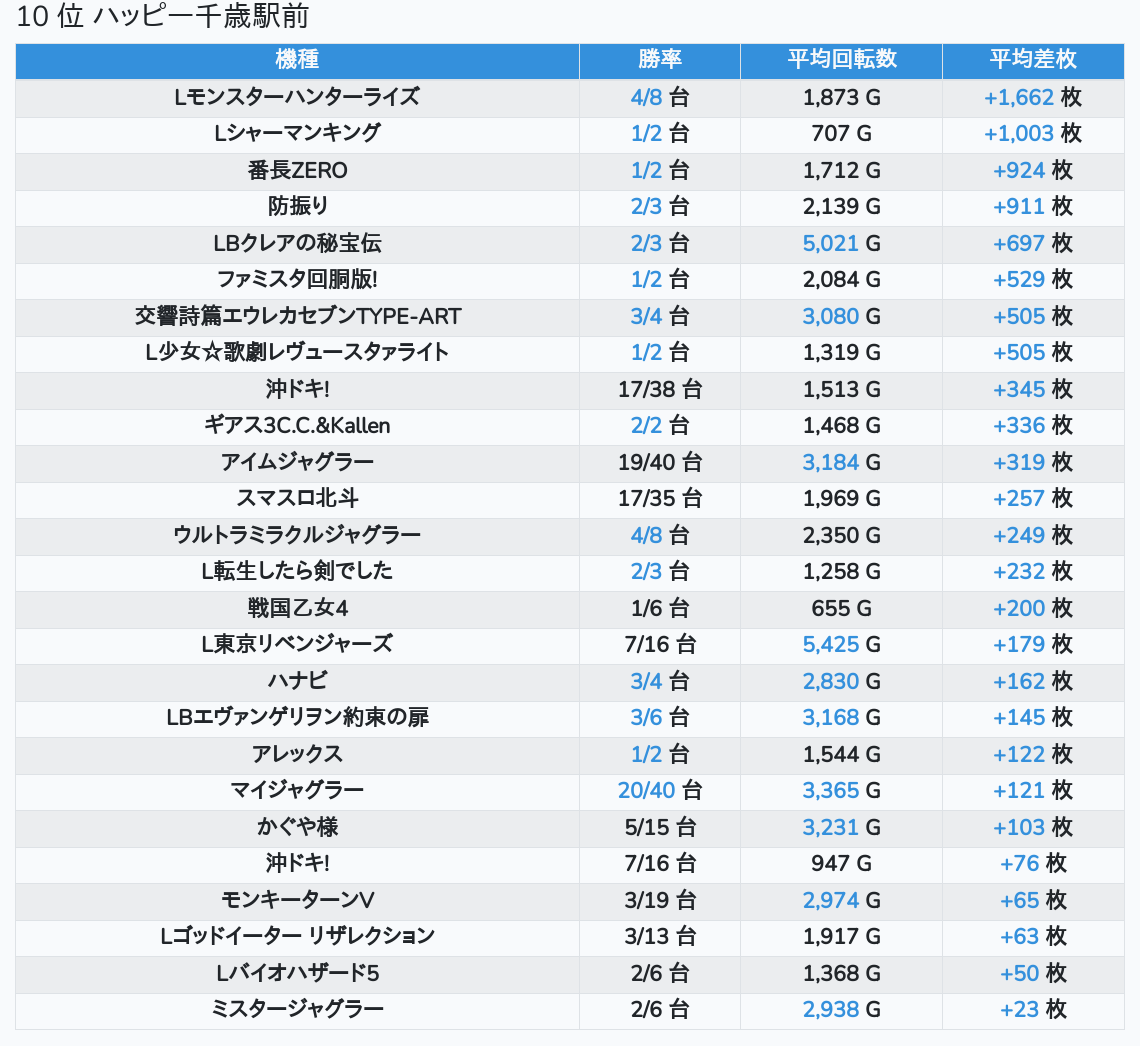The width and height of the screenshot is (1140, 1046).
Task: Click the average difference +697 枚
Action: [1033, 244]
